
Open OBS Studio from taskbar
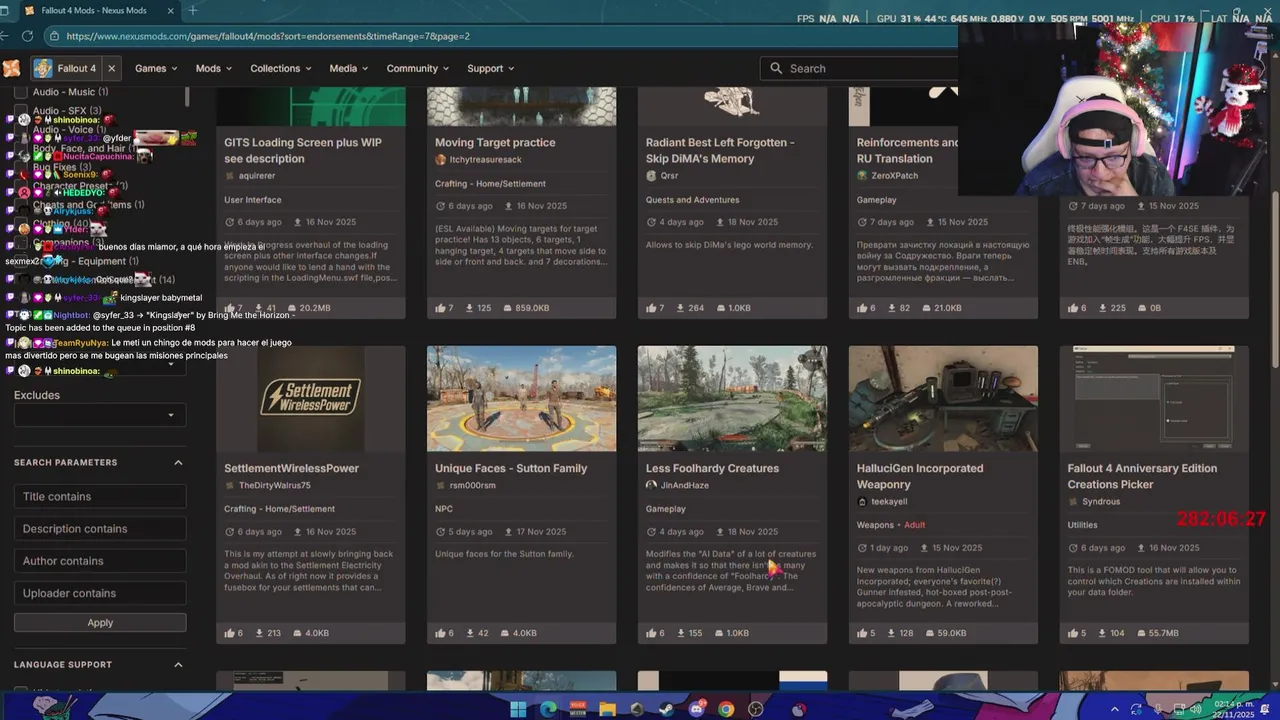click(x=756, y=710)
